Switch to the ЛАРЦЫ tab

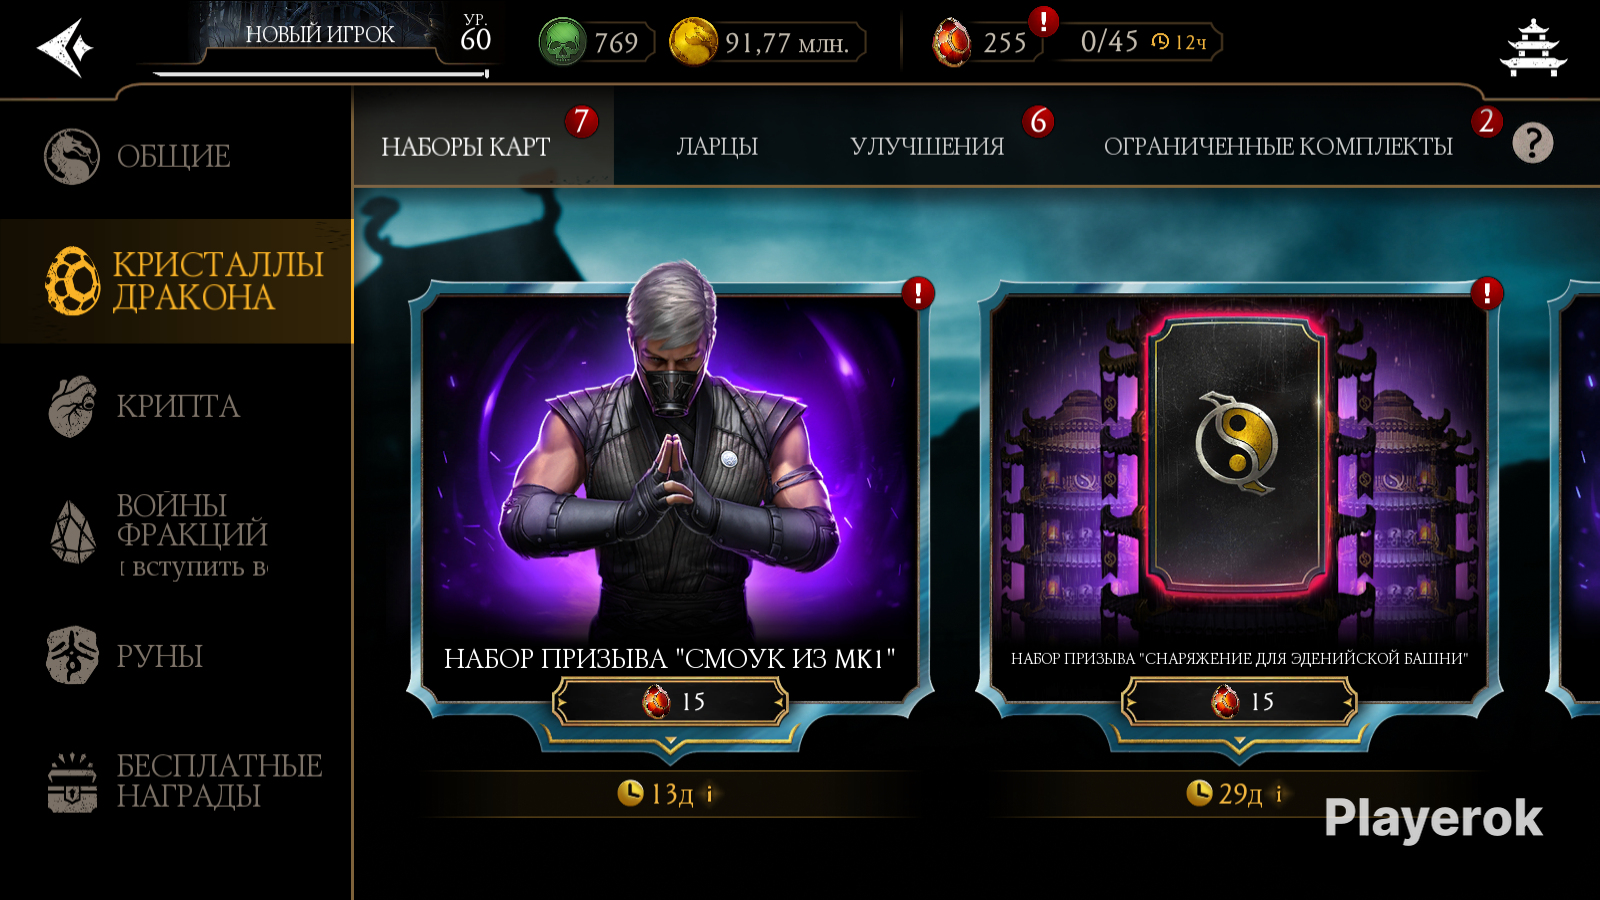(x=717, y=146)
